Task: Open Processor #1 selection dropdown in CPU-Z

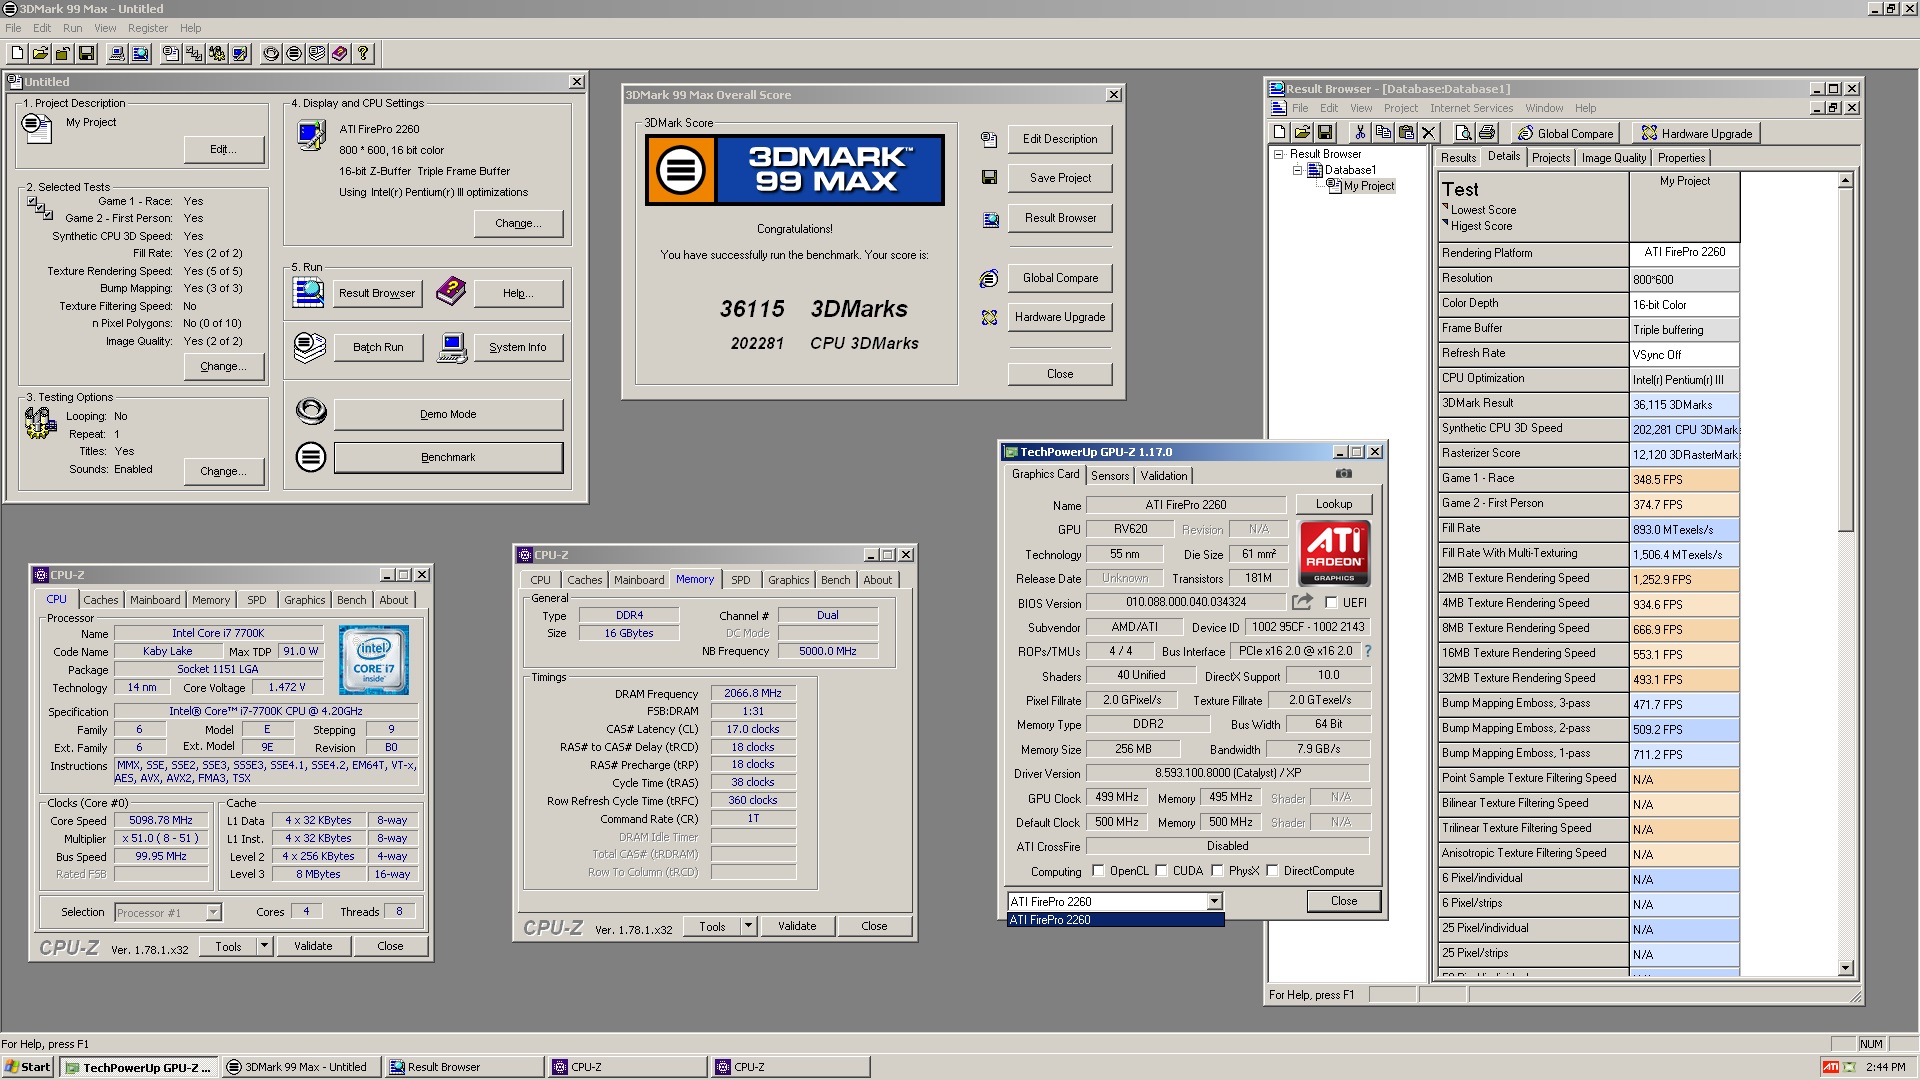Action: pos(213,912)
